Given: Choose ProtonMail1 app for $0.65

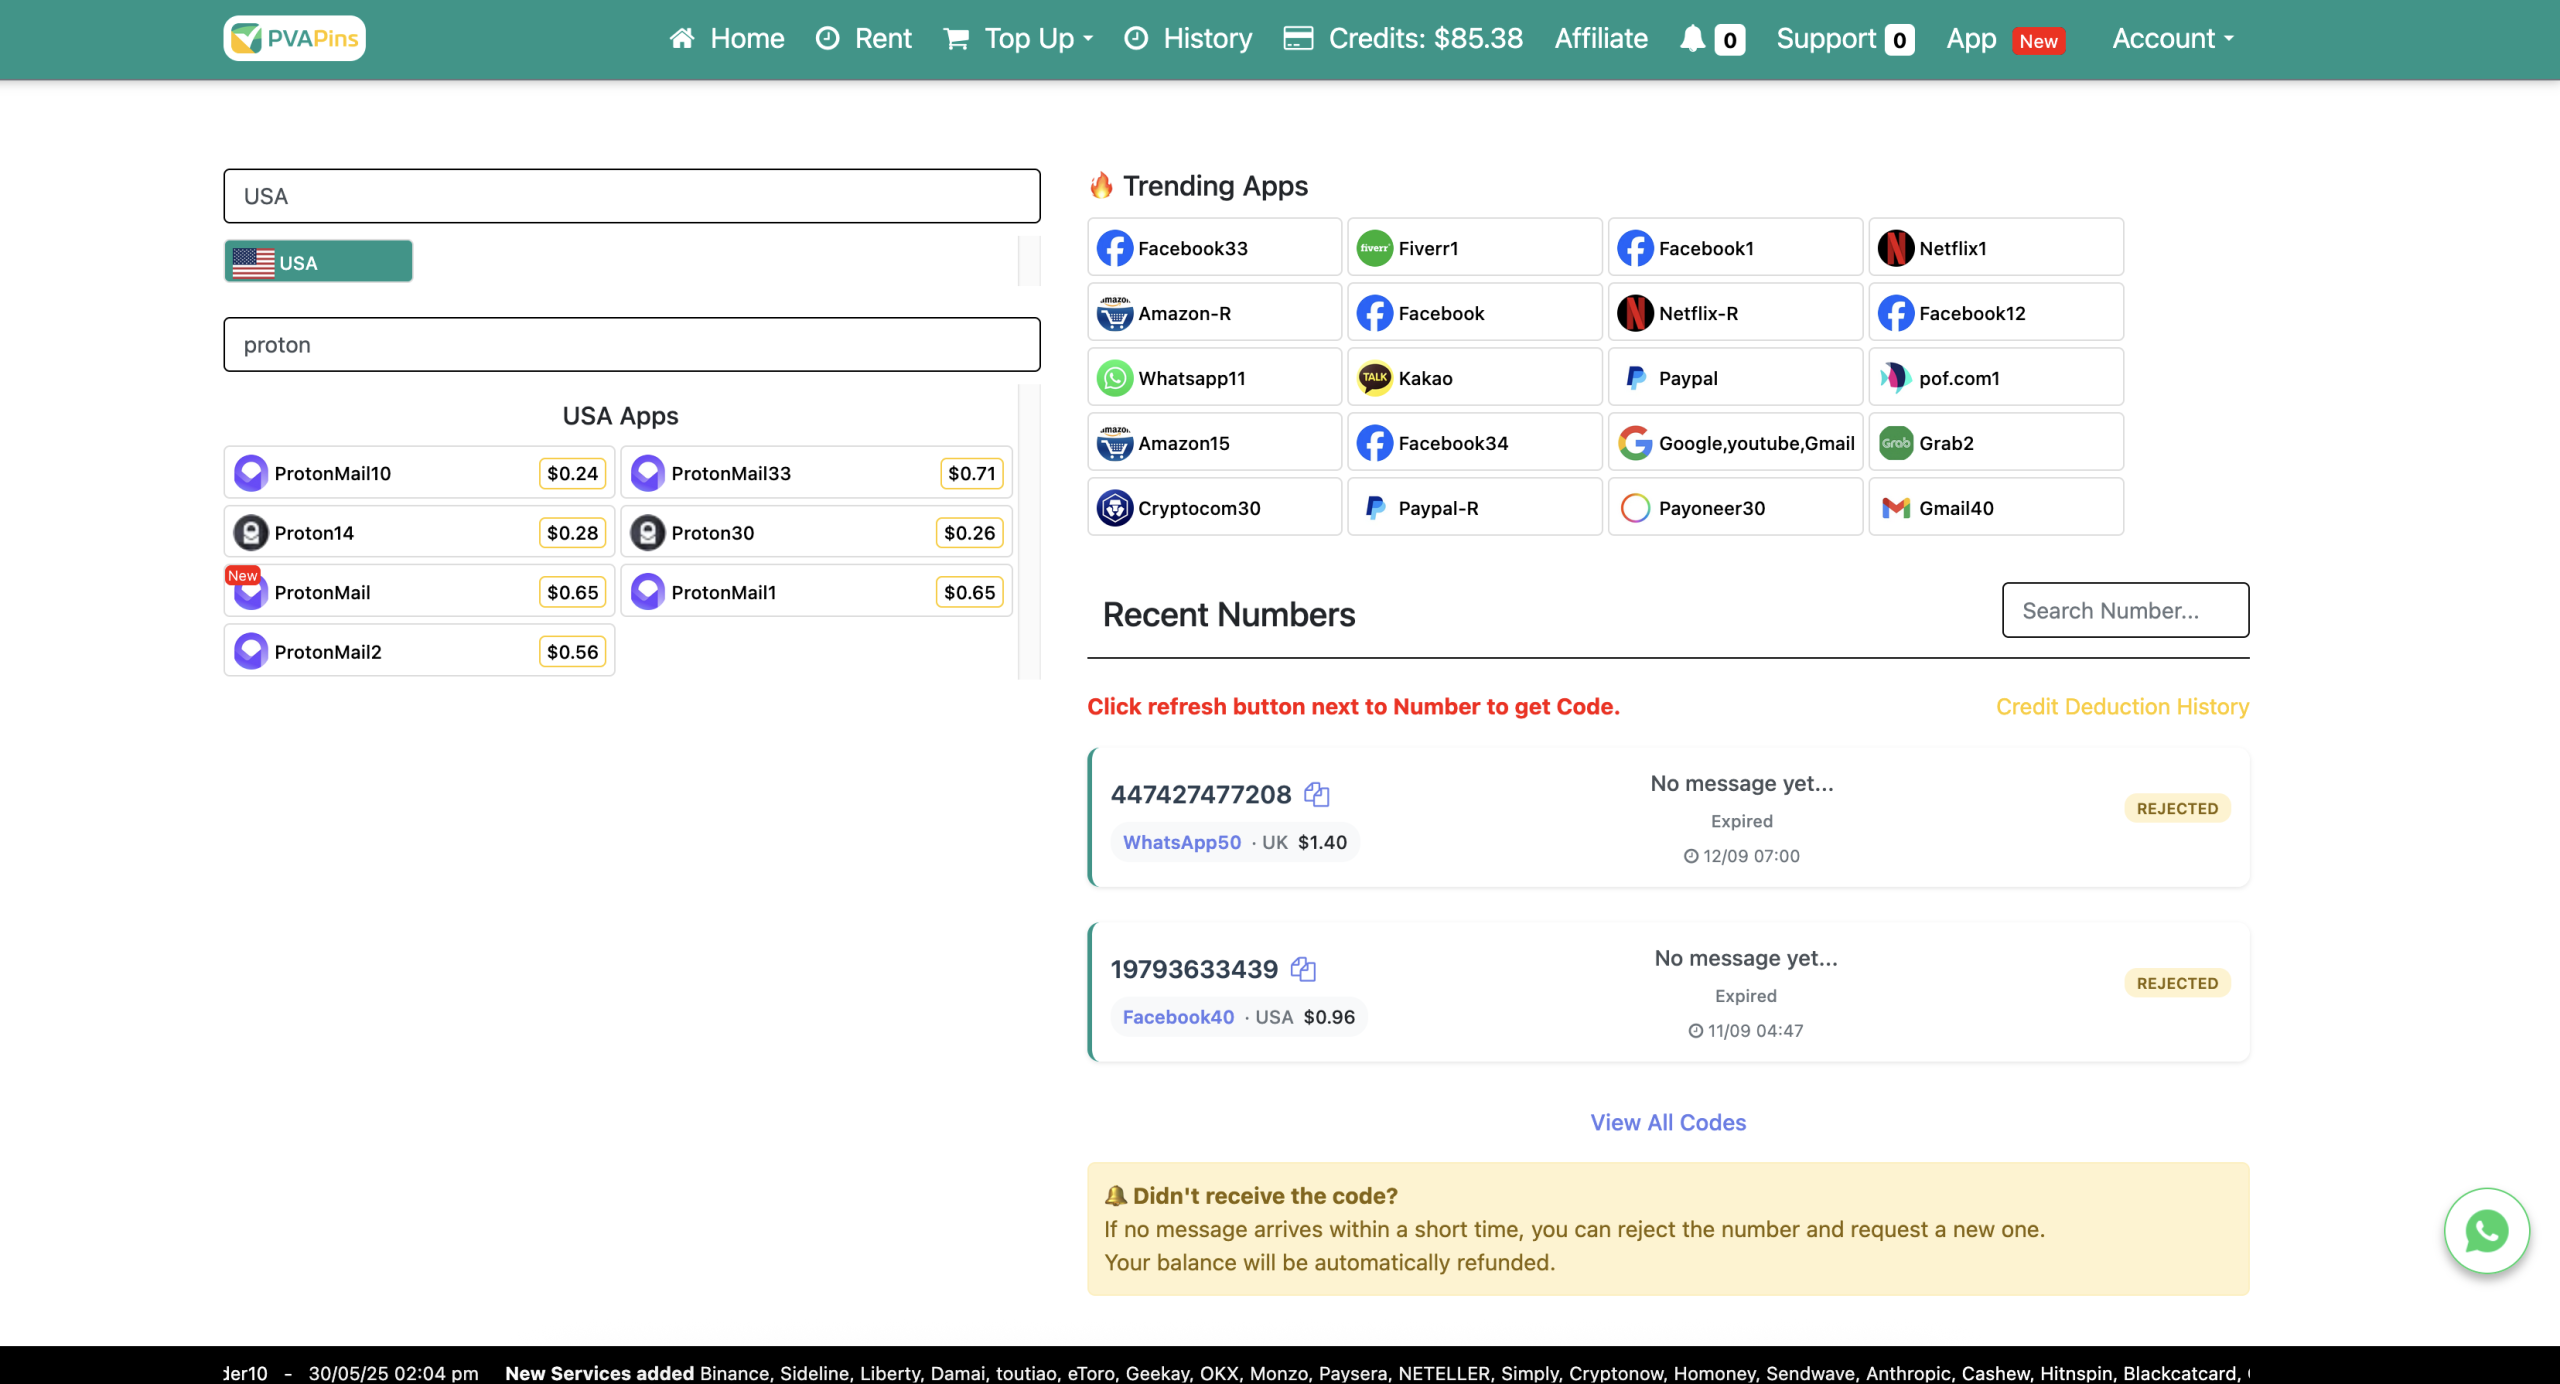Looking at the screenshot, I should coord(816,592).
